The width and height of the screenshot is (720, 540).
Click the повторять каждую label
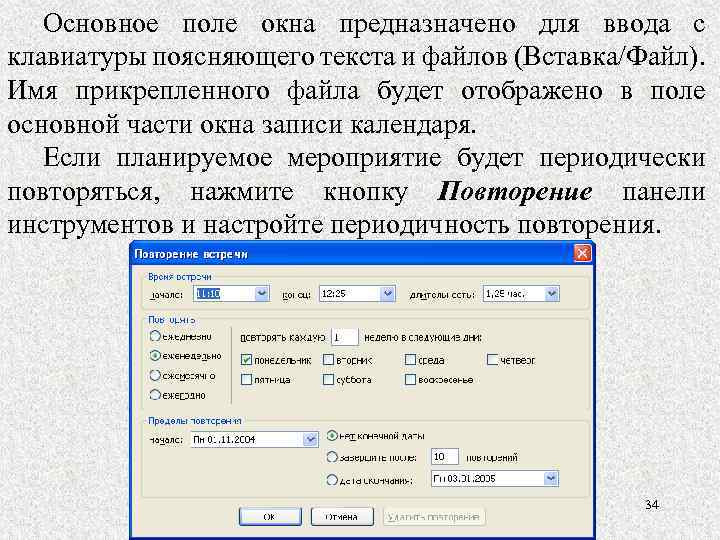tap(283, 338)
